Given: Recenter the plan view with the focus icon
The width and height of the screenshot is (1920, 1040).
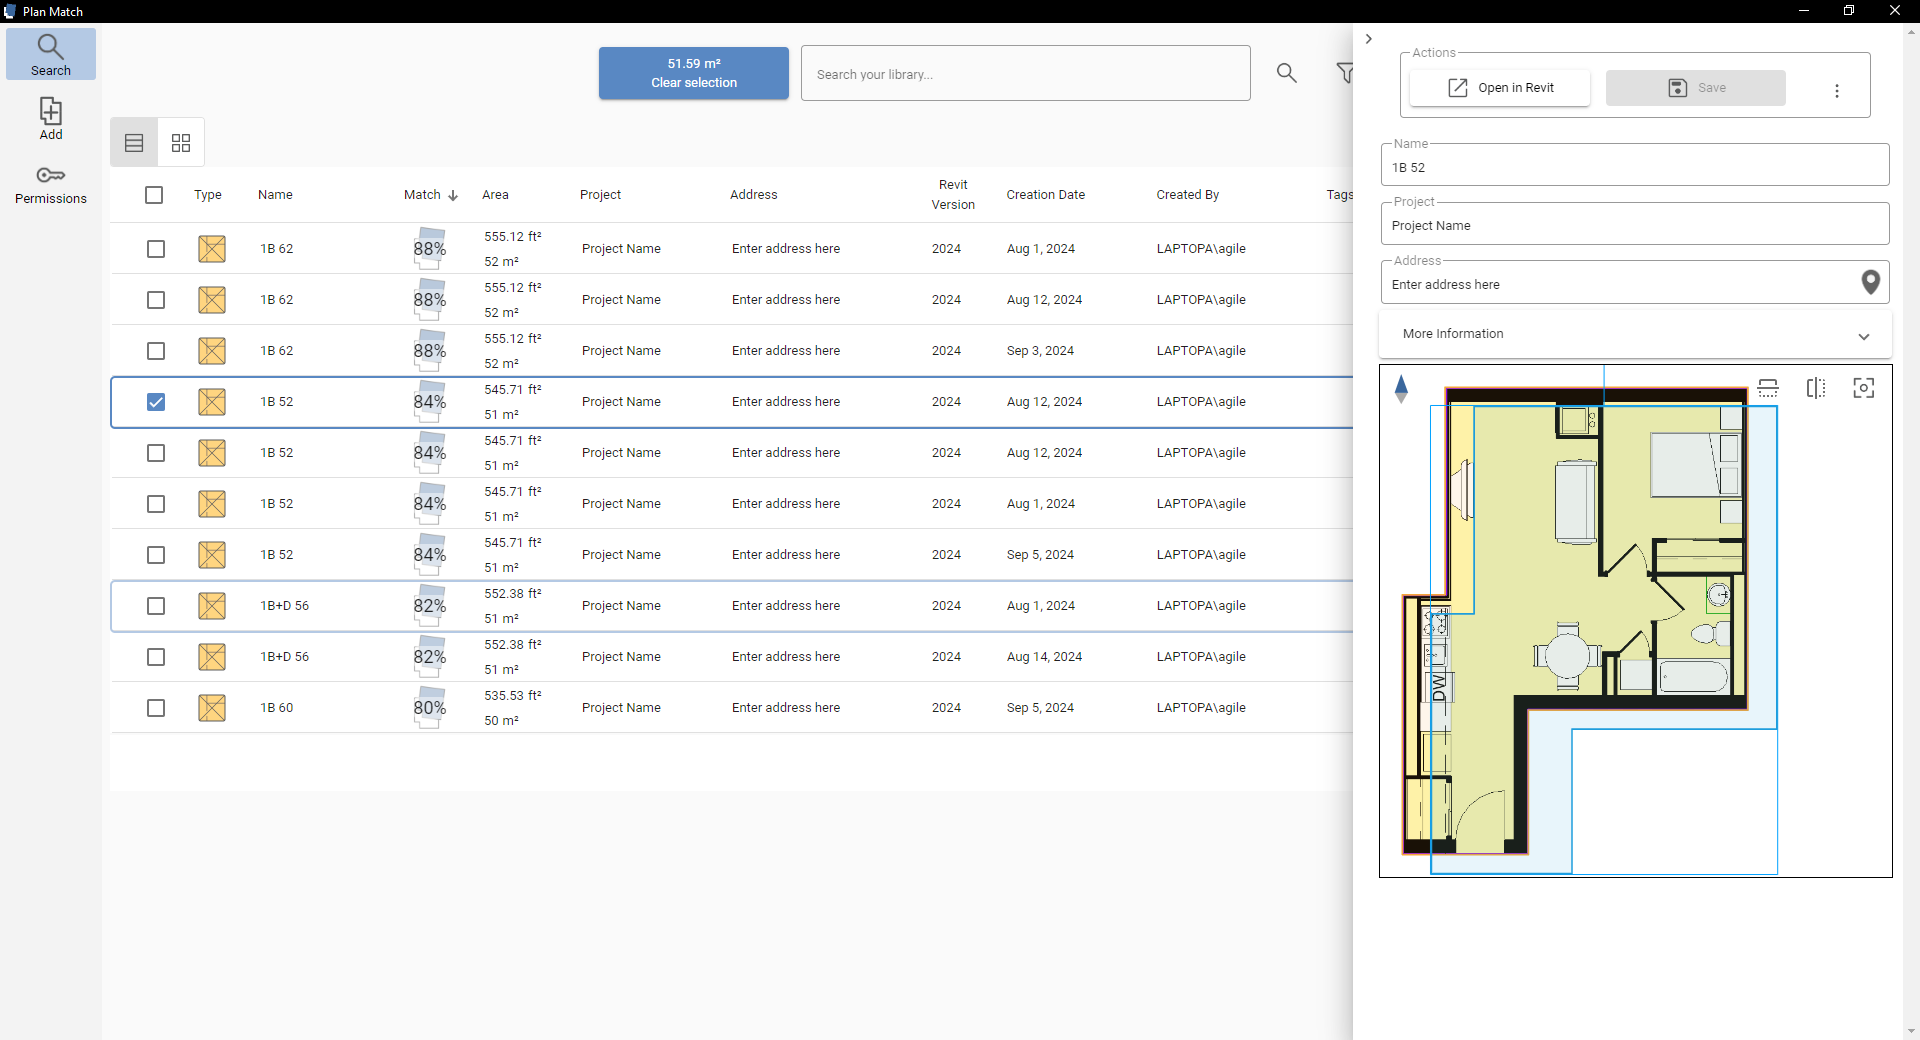Looking at the screenshot, I should pyautogui.click(x=1864, y=388).
